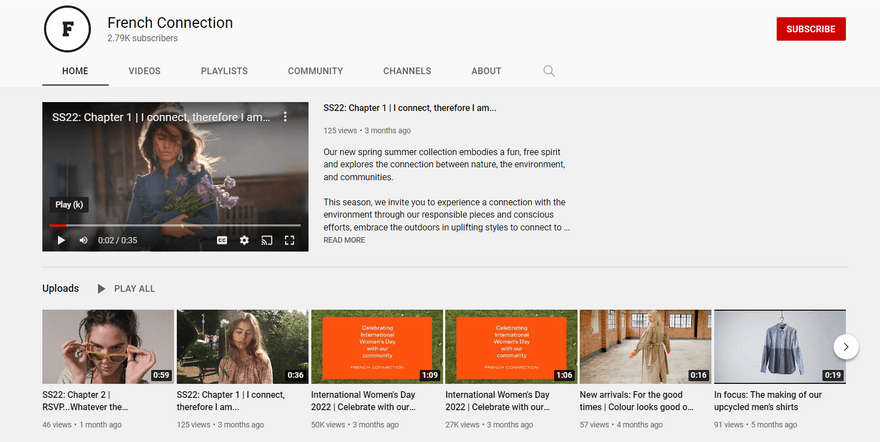Open the Playlists tab
The height and width of the screenshot is (442, 880).
coord(224,71)
